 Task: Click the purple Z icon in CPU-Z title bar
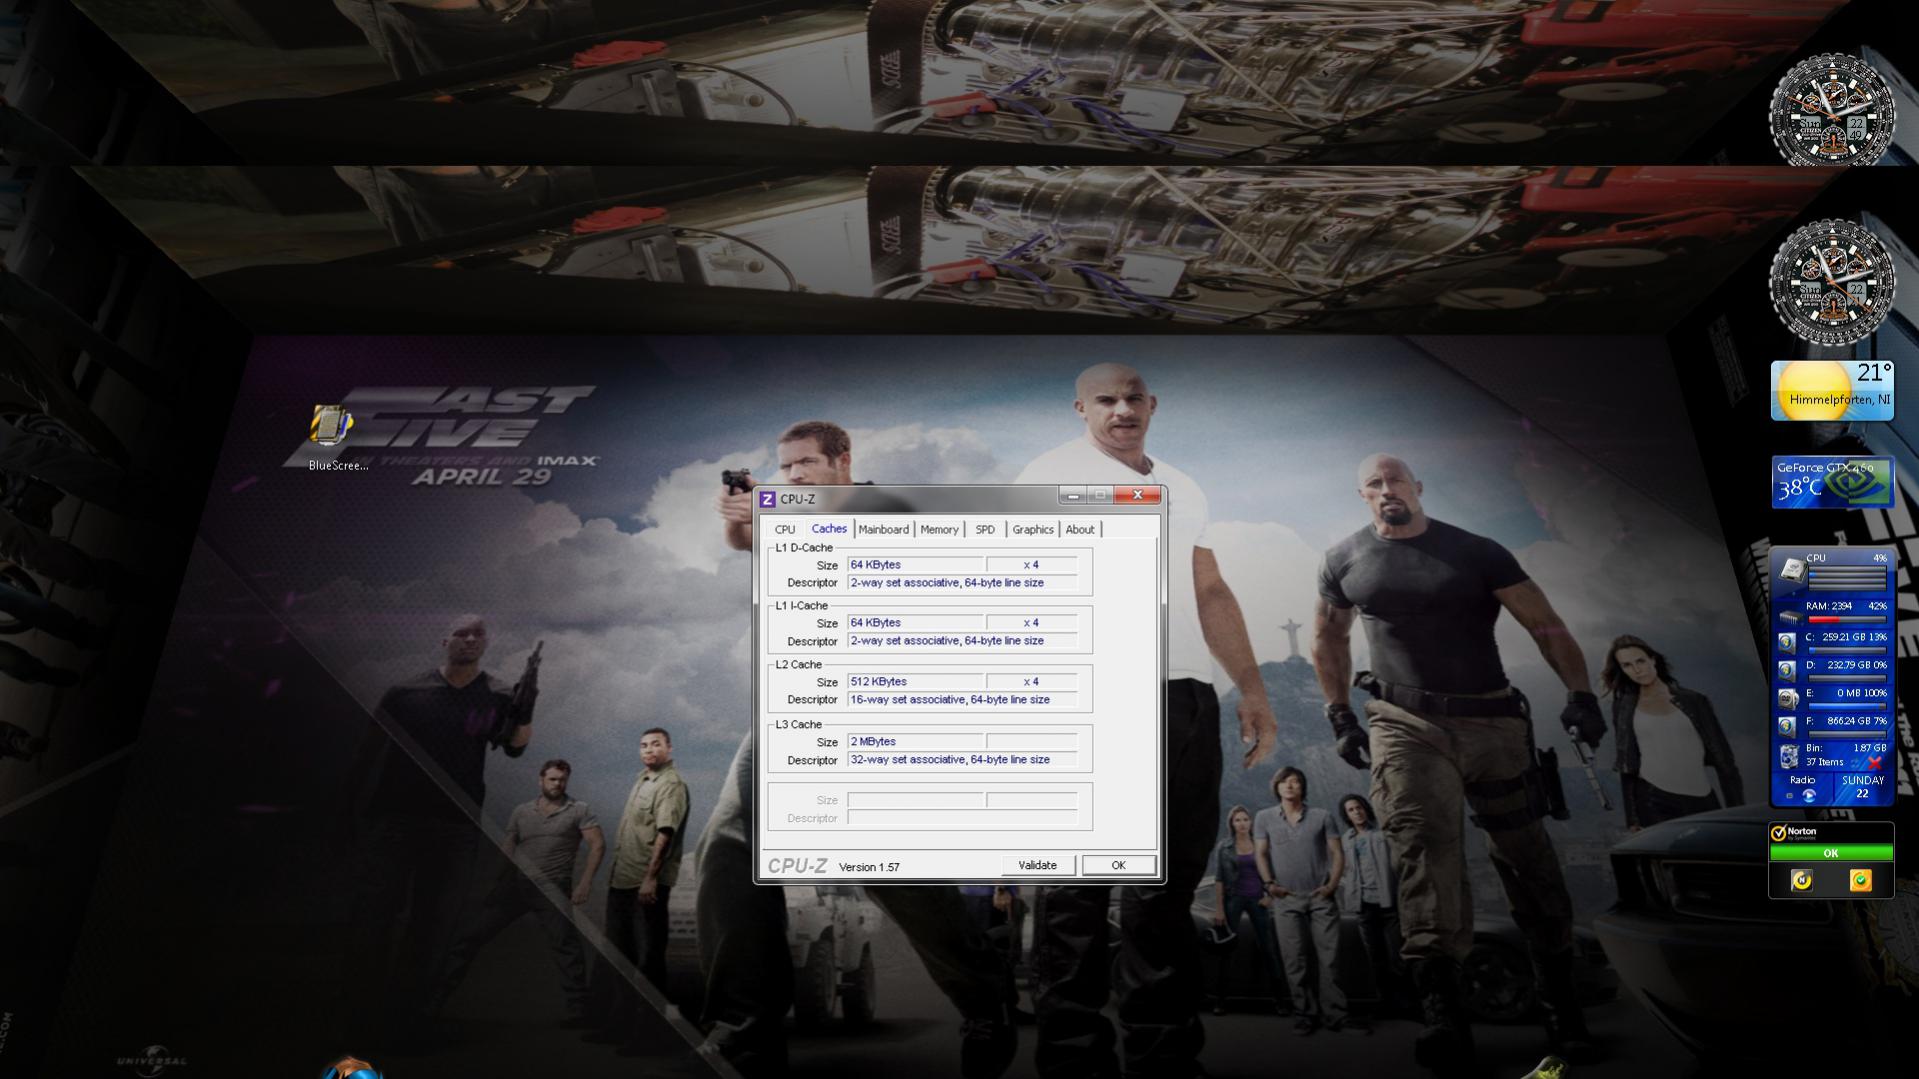pos(767,499)
